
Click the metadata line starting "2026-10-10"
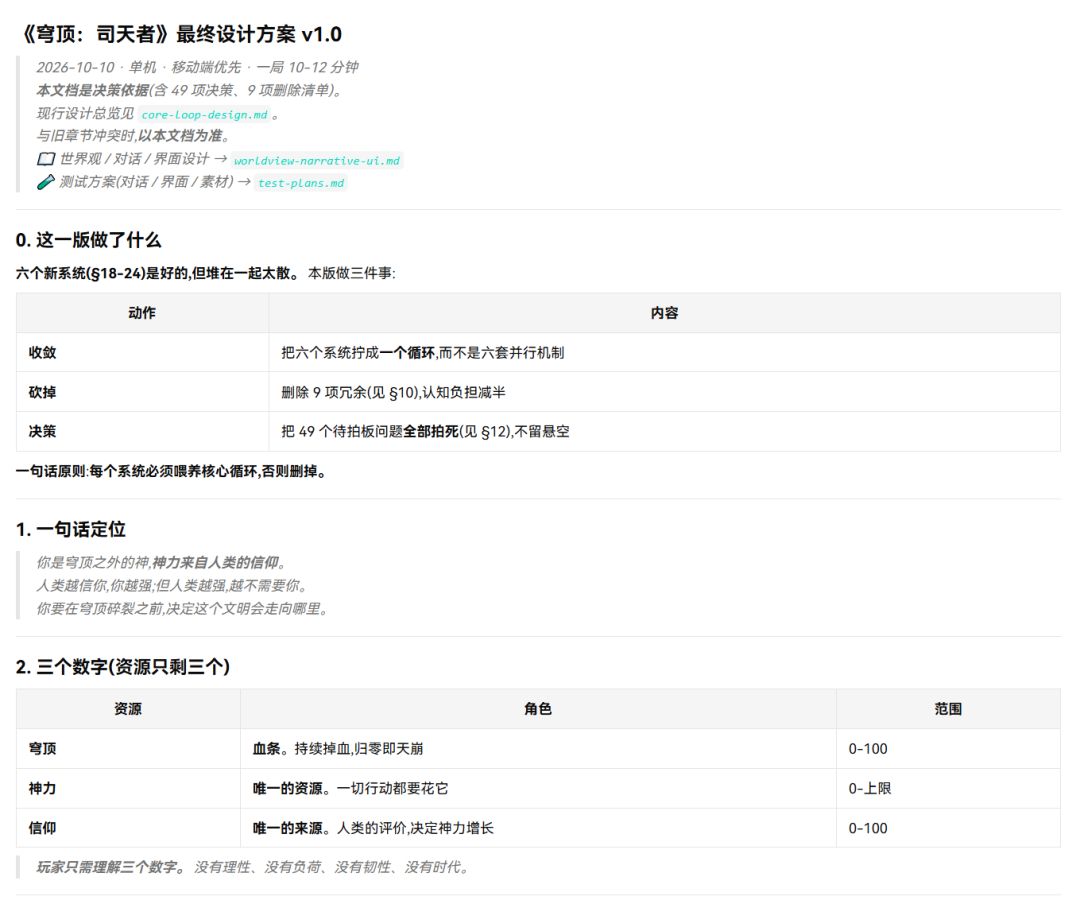197,67
